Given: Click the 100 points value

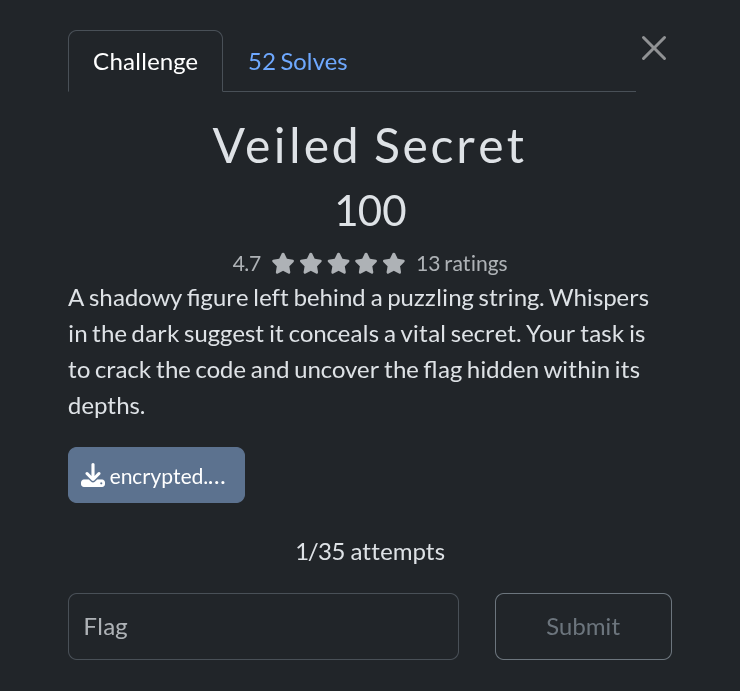Looking at the screenshot, I should [x=369, y=211].
